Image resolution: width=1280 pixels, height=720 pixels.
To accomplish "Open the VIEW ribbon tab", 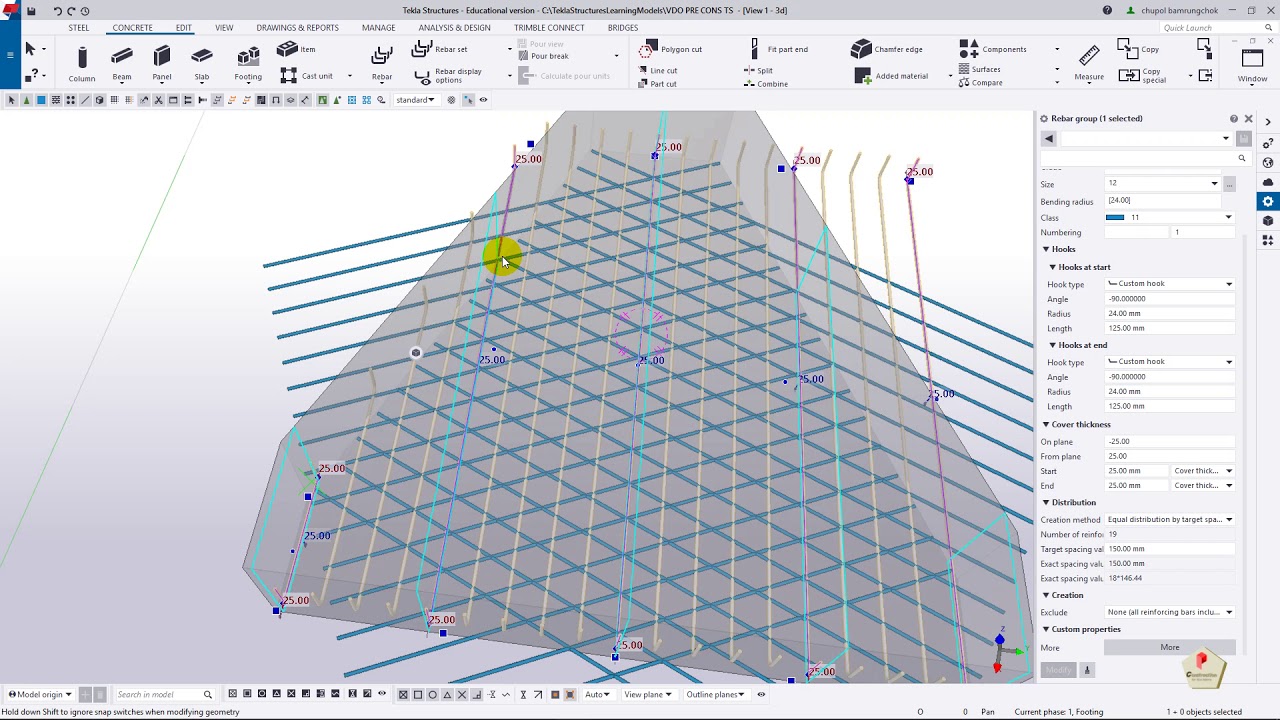I will coord(224,28).
